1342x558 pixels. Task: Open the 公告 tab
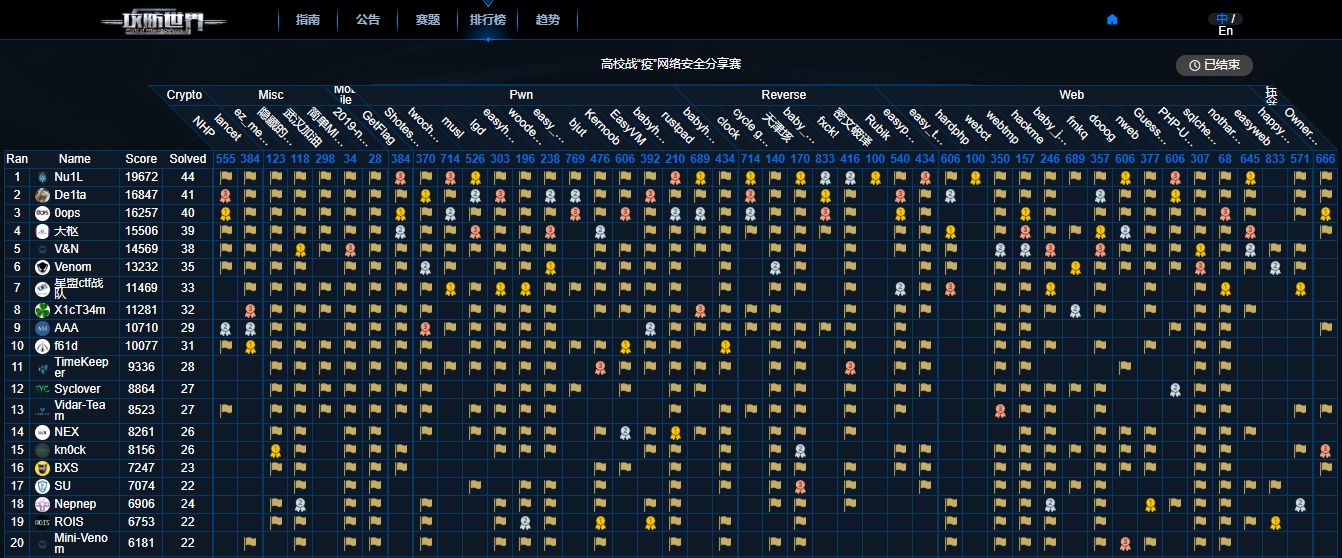pyautogui.click(x=368, y=20)
